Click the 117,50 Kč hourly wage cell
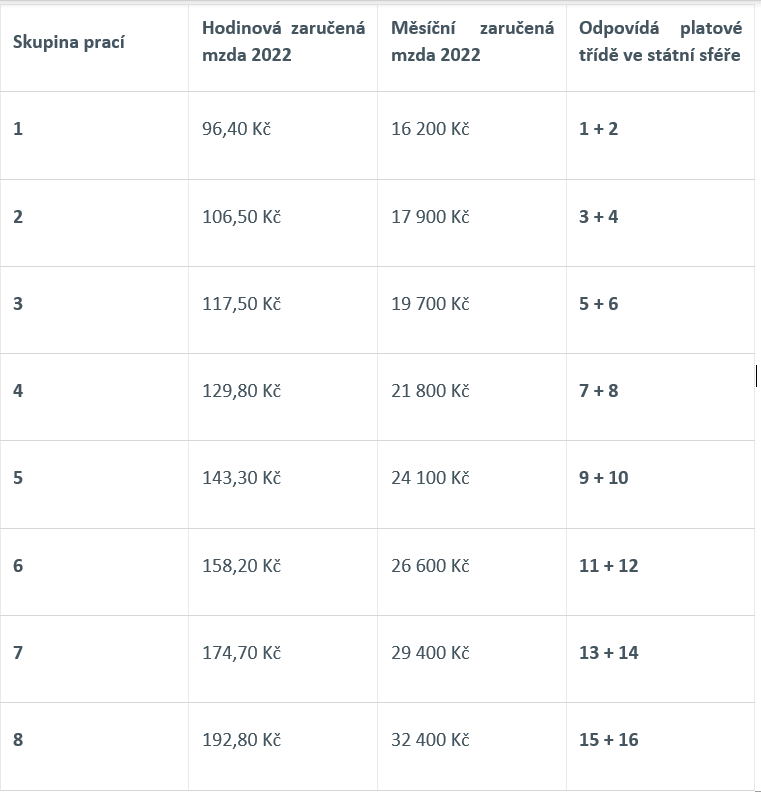This screenshot has width=761, height=792. click(241, 303)
